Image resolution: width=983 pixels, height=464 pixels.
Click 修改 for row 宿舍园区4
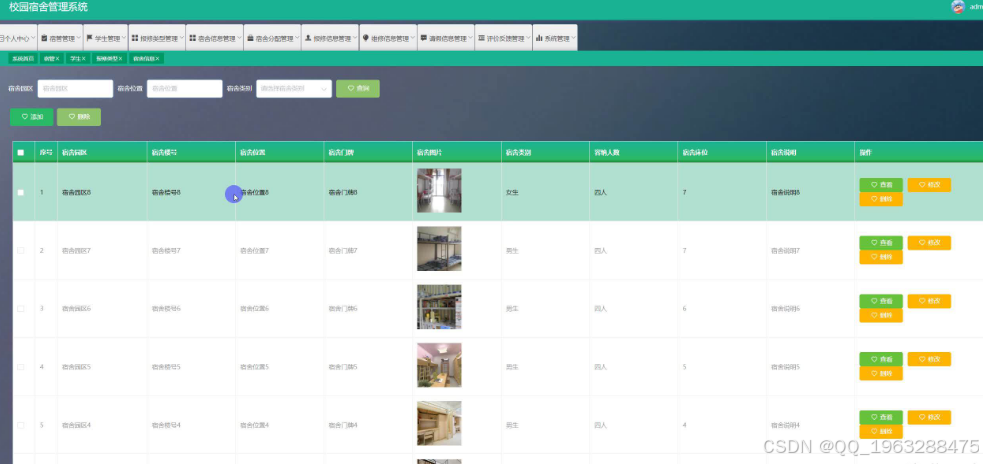[929, 417]
